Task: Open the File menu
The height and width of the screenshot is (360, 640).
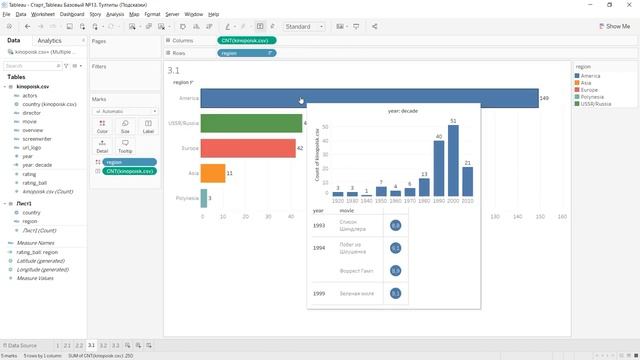Action: click(x=6, y=14)
